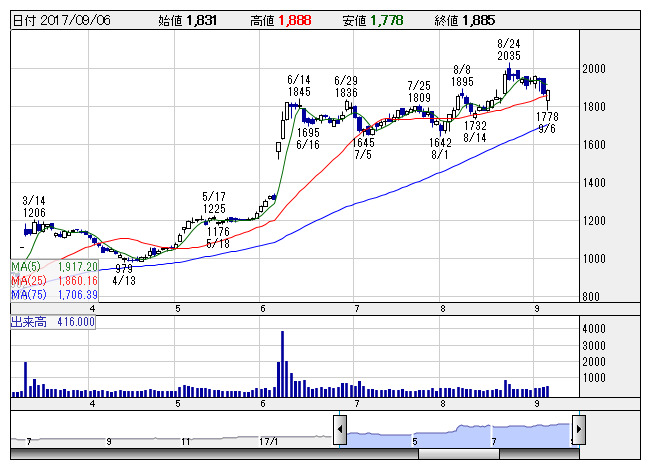Click the 17/1 label in the navigator
This screenshot has height=469, width=652.
point(269,441)
